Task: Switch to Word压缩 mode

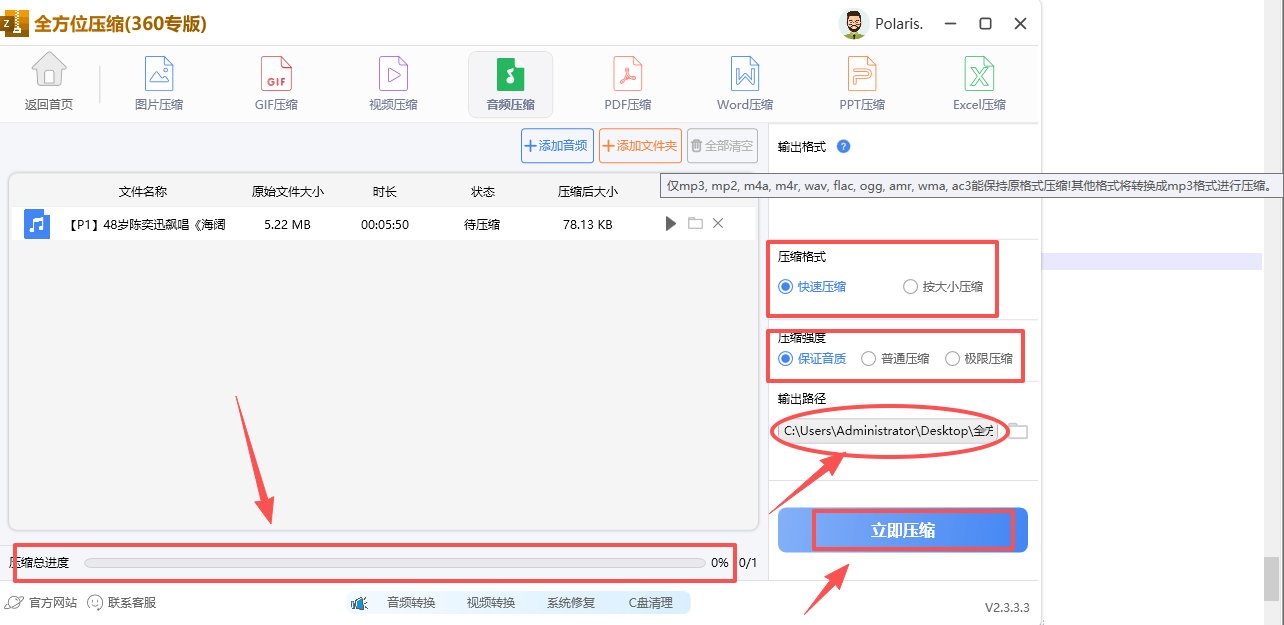Action: pos(744,83)
